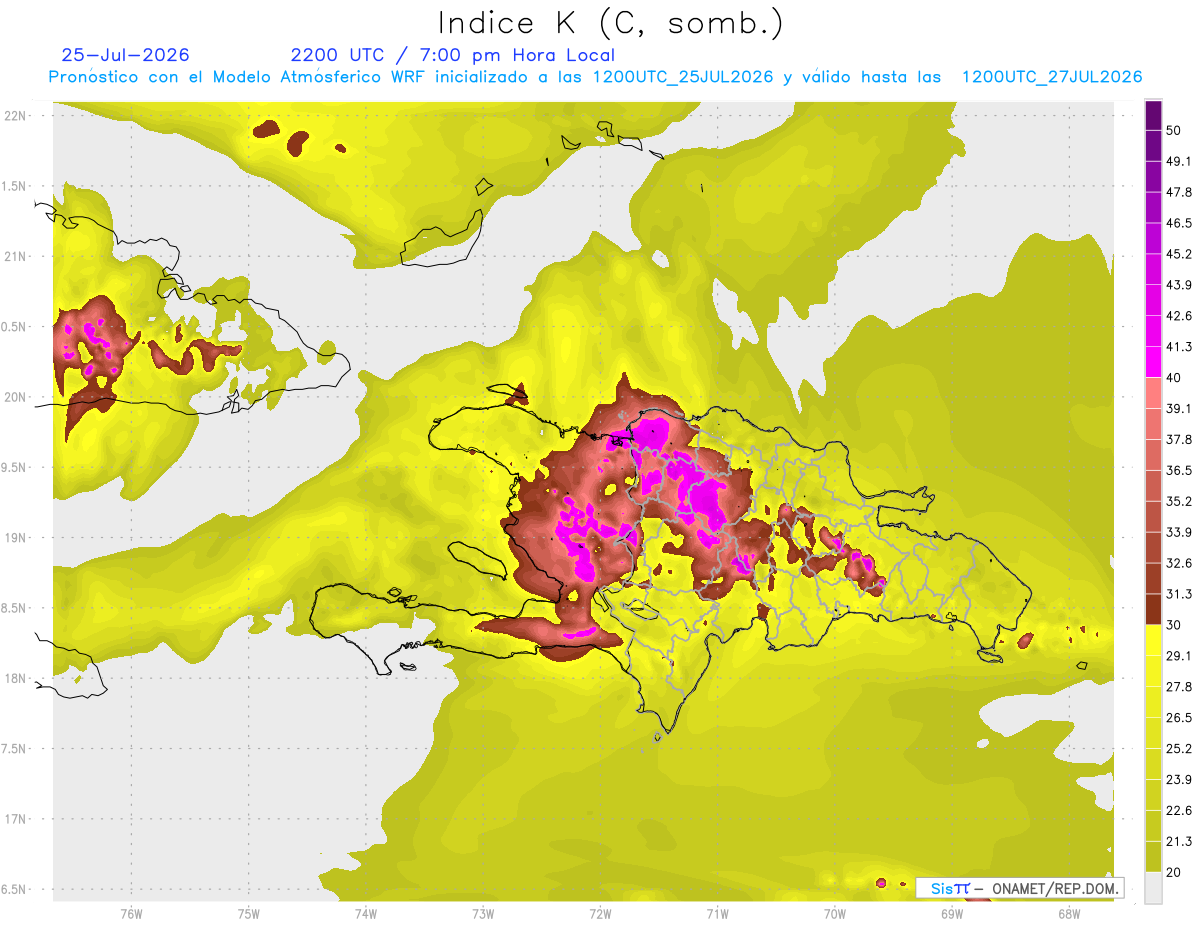Click the colorbar value "40"
Viewport: 1200px width, 927px height.
coord(1174,378)
